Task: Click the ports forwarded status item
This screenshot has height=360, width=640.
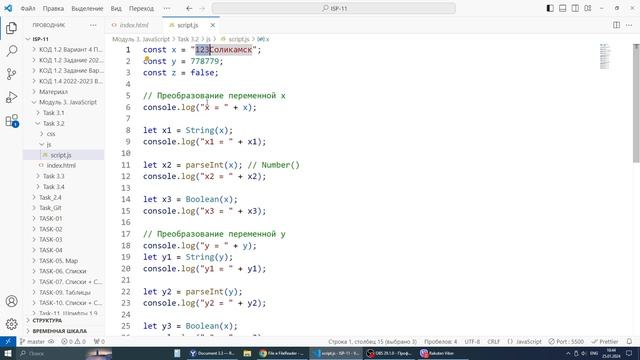Action: click(x=99, y=342)
